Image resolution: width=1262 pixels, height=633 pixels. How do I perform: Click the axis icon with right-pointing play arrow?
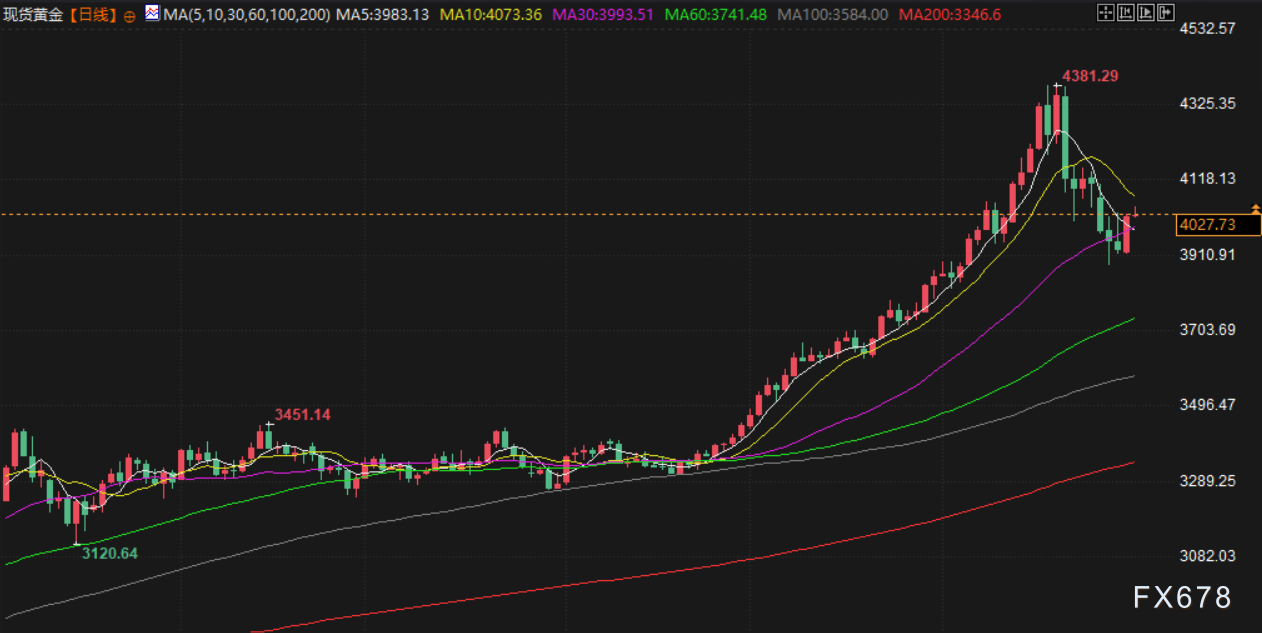1144,13
